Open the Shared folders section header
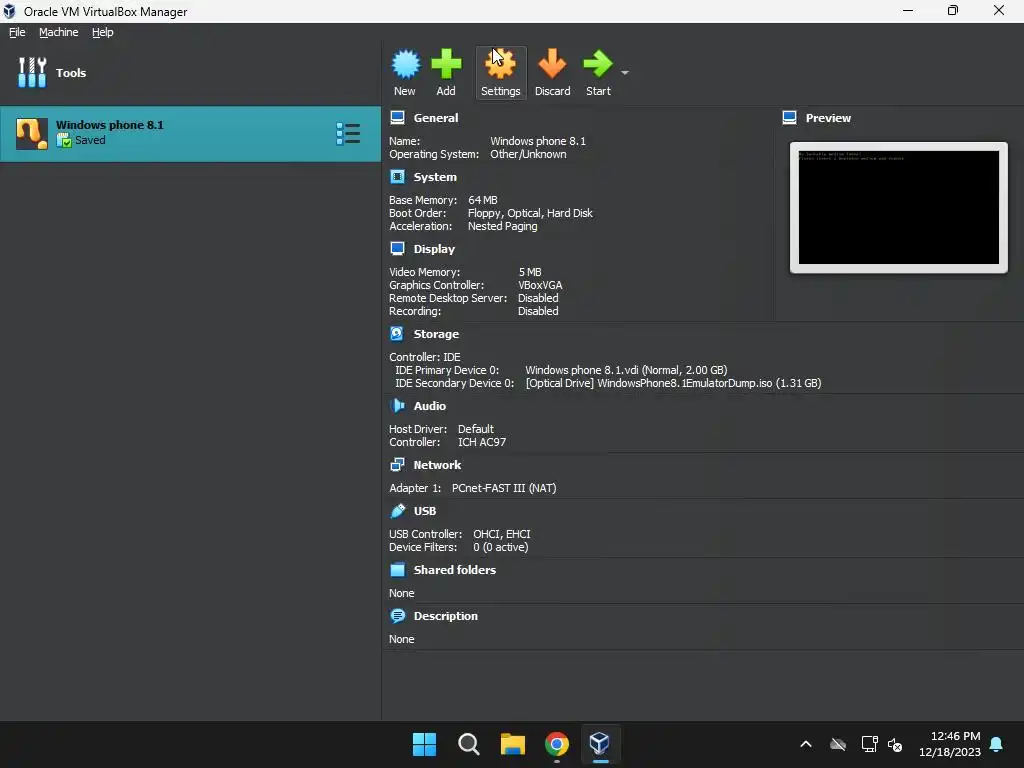The image size is (1024, 768). [455, 570]
